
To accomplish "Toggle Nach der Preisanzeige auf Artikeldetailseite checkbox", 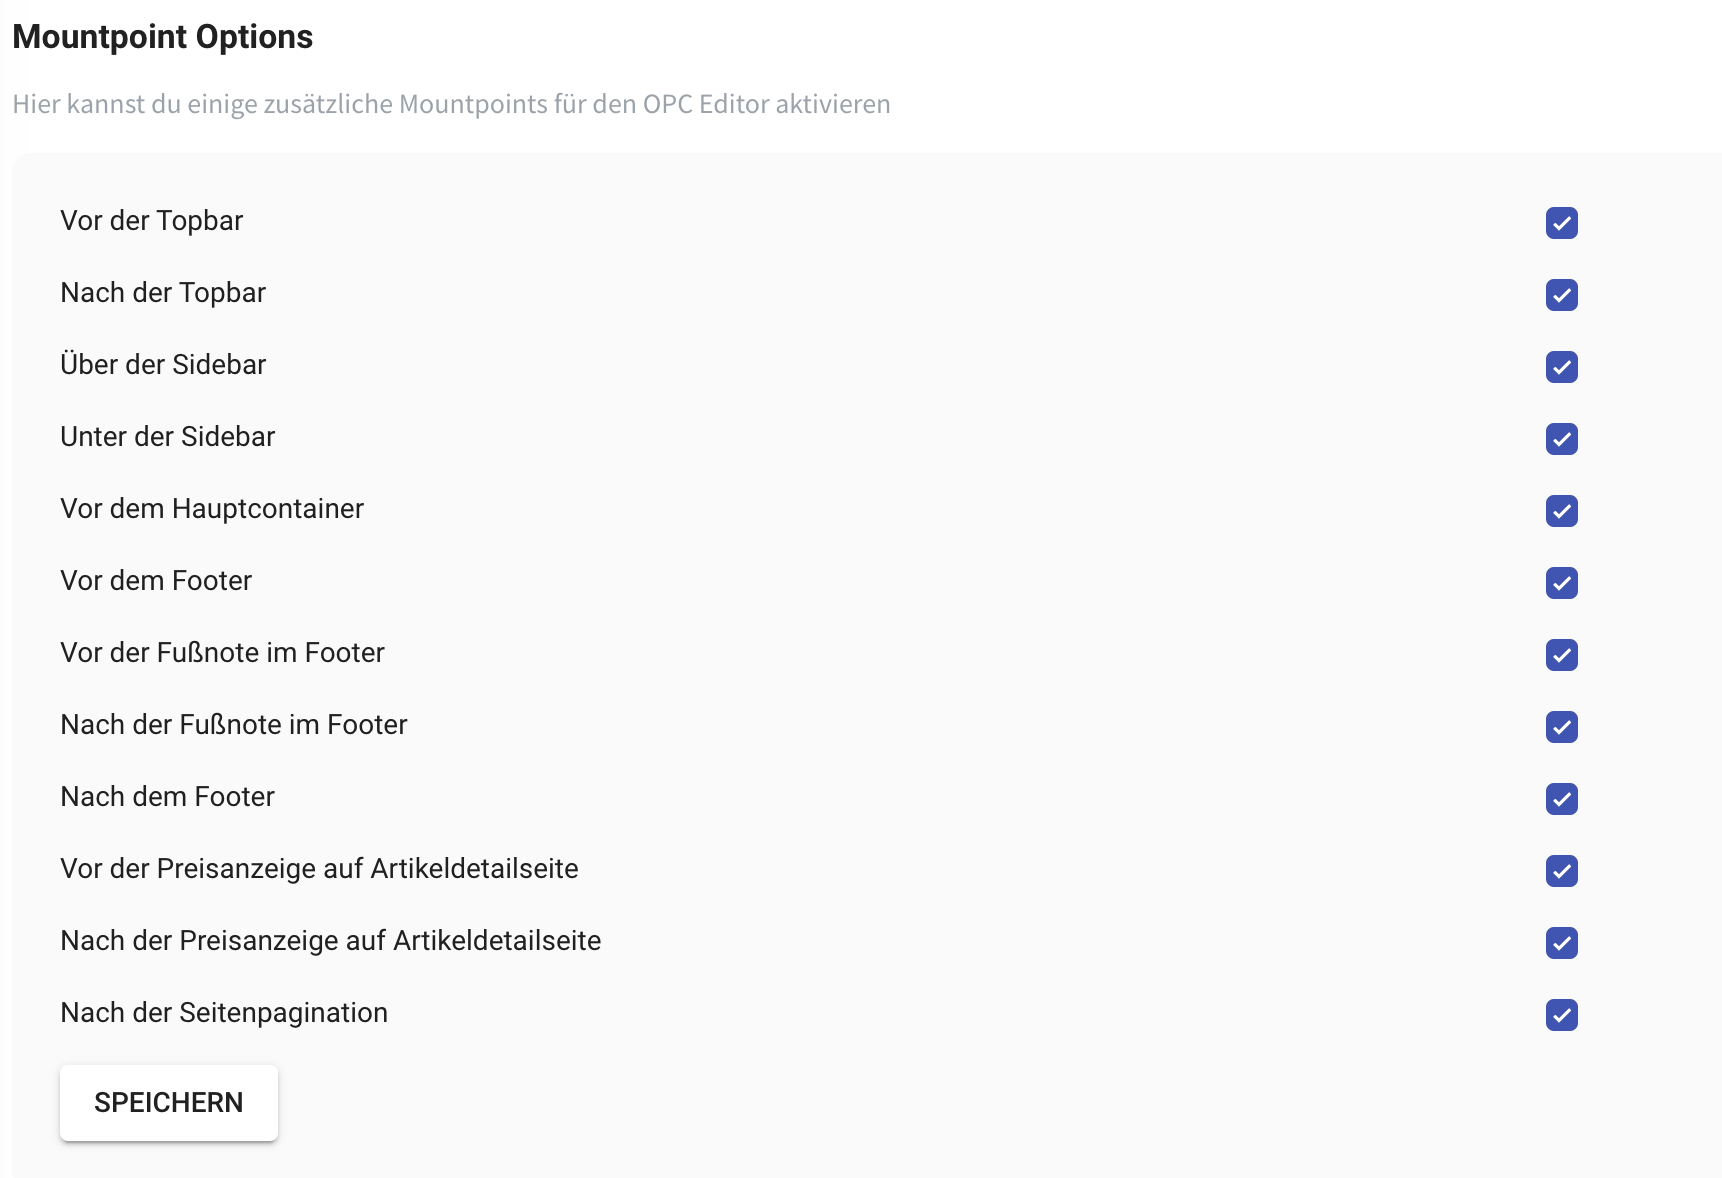I will tap(1561, 943).
